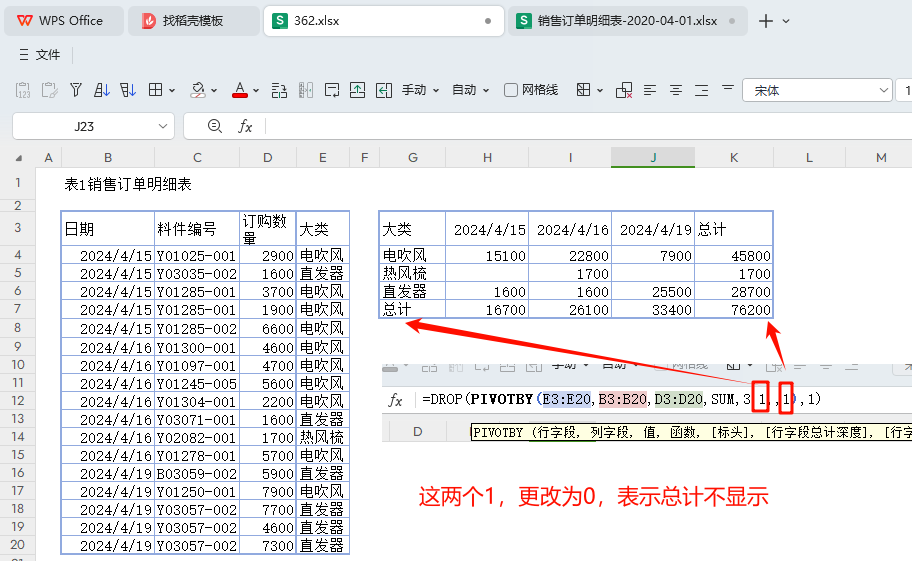
Task: Click the paste-format clipboard brush icon
Action: [x=49, y=90]
